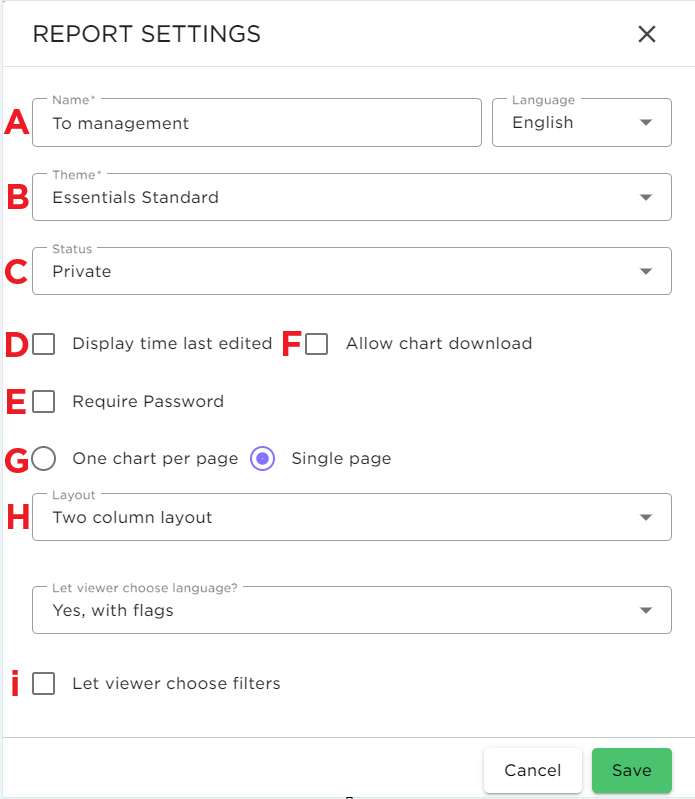The width and height of the screenshot is (695, 799).
Task: Check the Require Password option
Action: 43,402
